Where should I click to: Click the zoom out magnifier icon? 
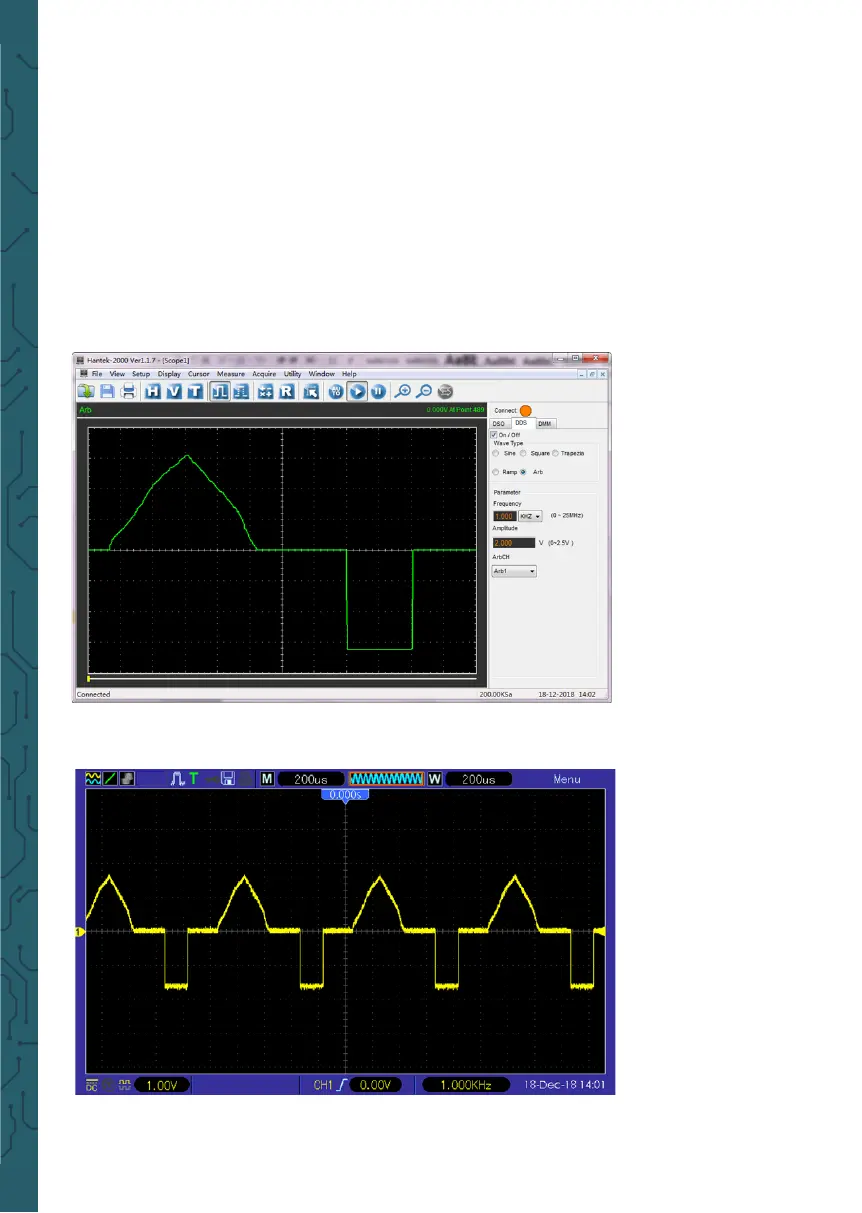(x=424, y=392)
